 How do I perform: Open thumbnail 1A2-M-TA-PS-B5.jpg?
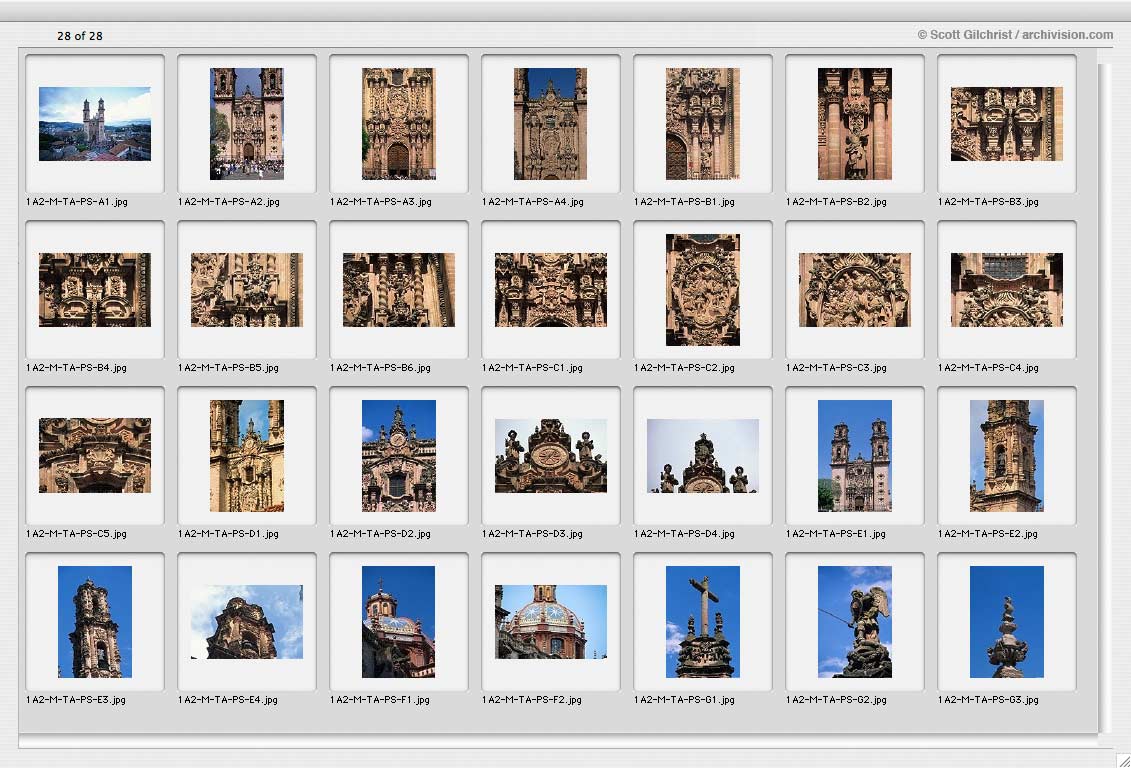tap(247, 290)
